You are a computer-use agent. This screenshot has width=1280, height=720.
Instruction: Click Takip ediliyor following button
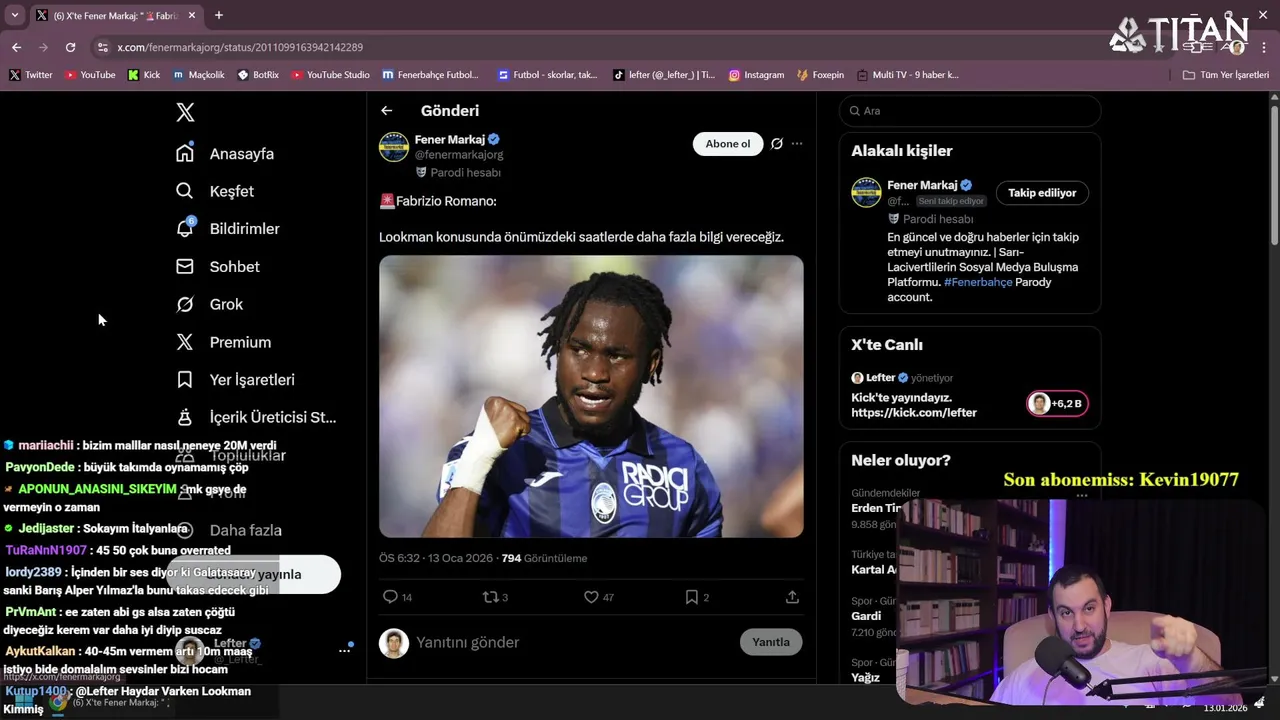[1042, 193]
